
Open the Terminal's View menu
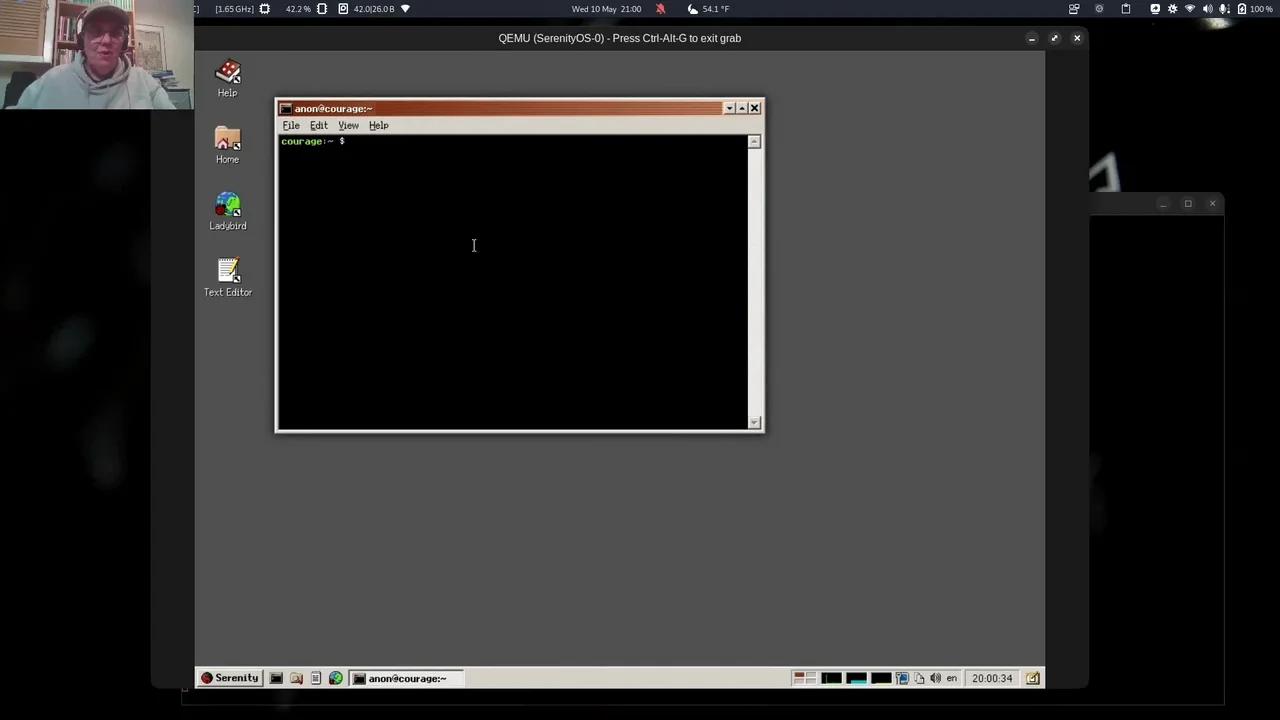click(348, 125)
